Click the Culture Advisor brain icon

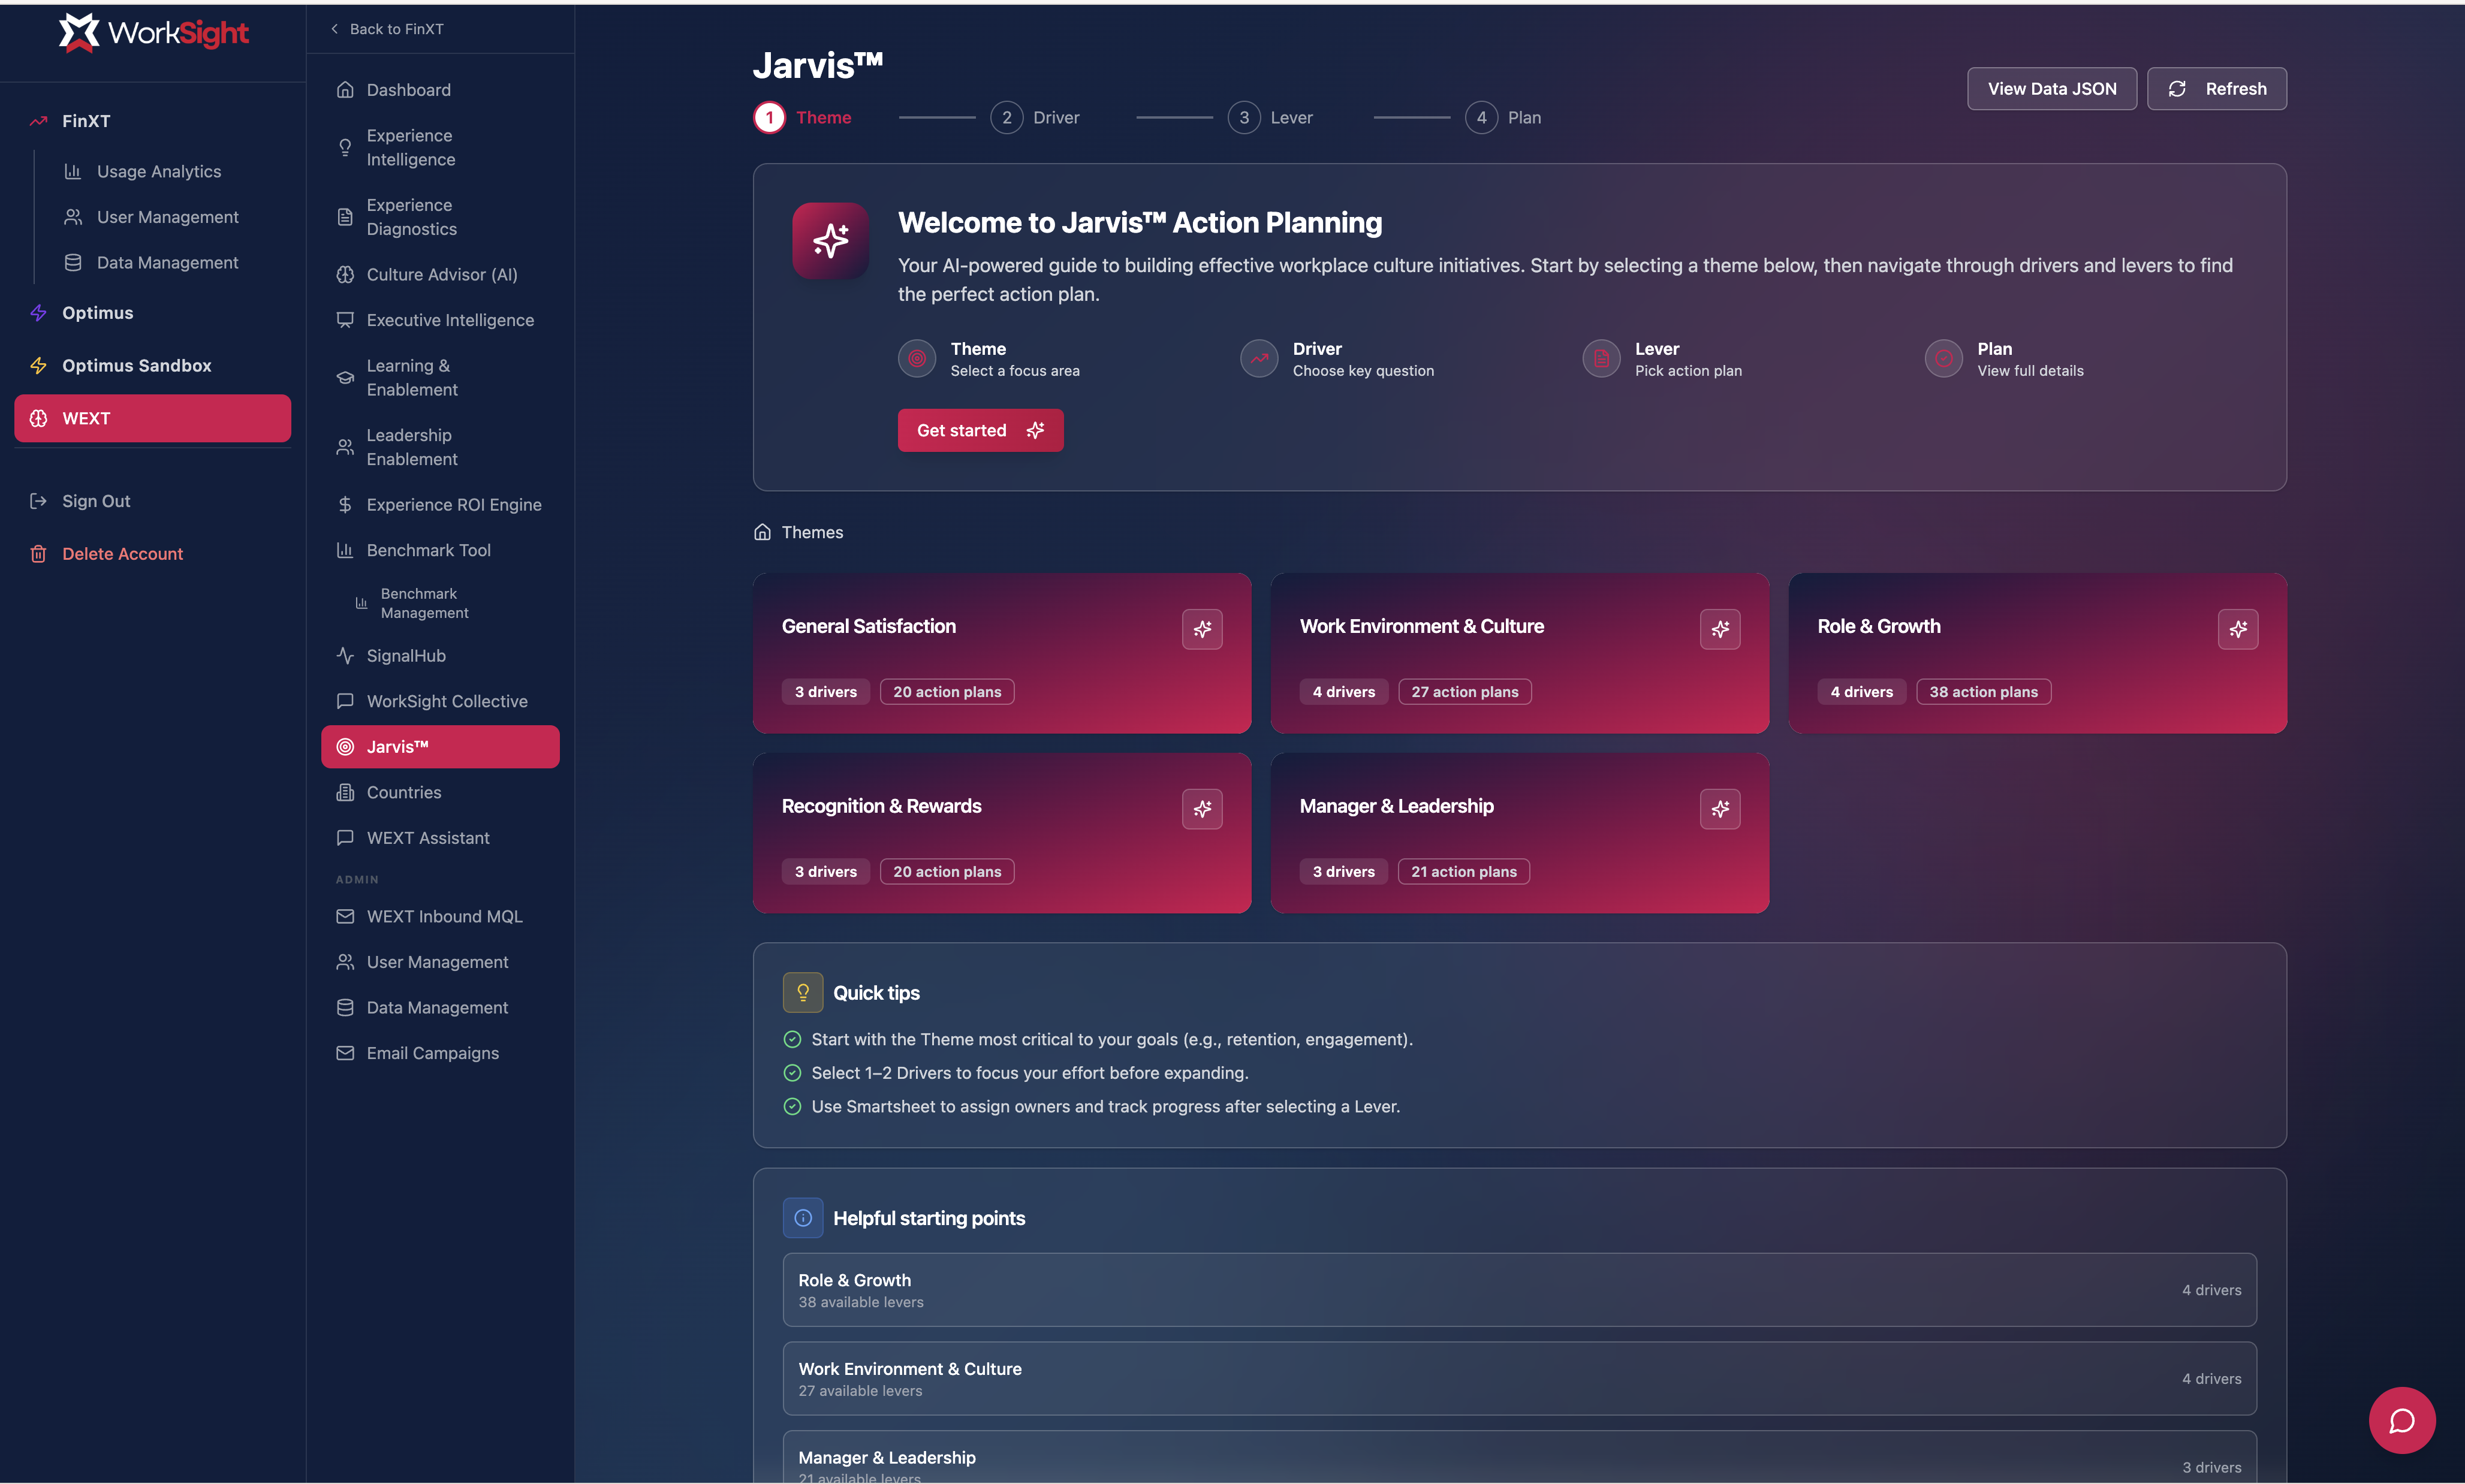[x=345, y=274]
